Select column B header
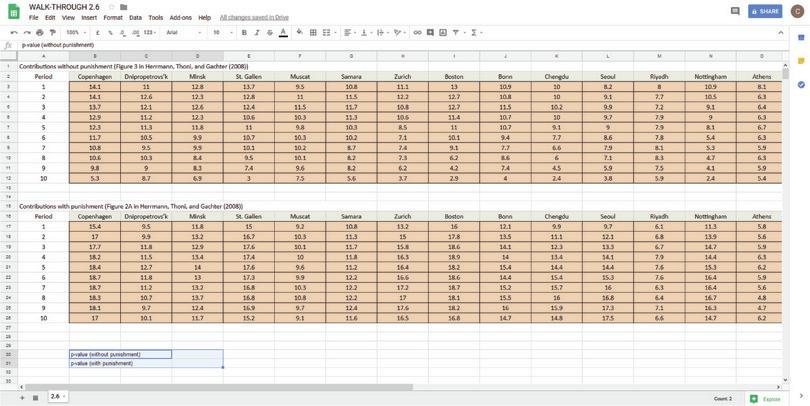Image resolution: width=810 pixels, height=406 pixels. coord(95,56)
